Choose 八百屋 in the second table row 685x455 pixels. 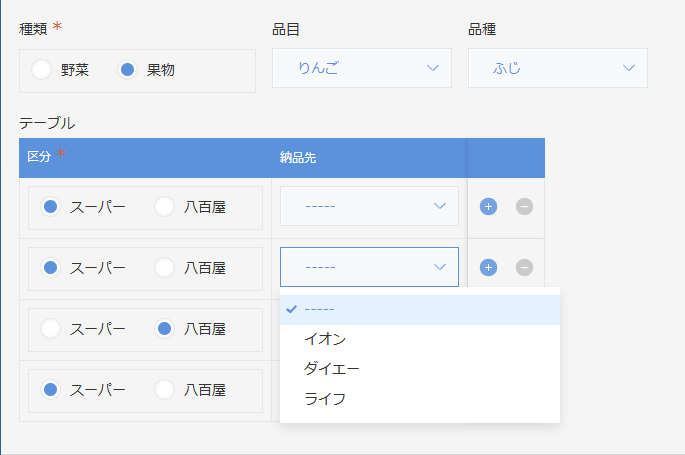click(165, 268)
